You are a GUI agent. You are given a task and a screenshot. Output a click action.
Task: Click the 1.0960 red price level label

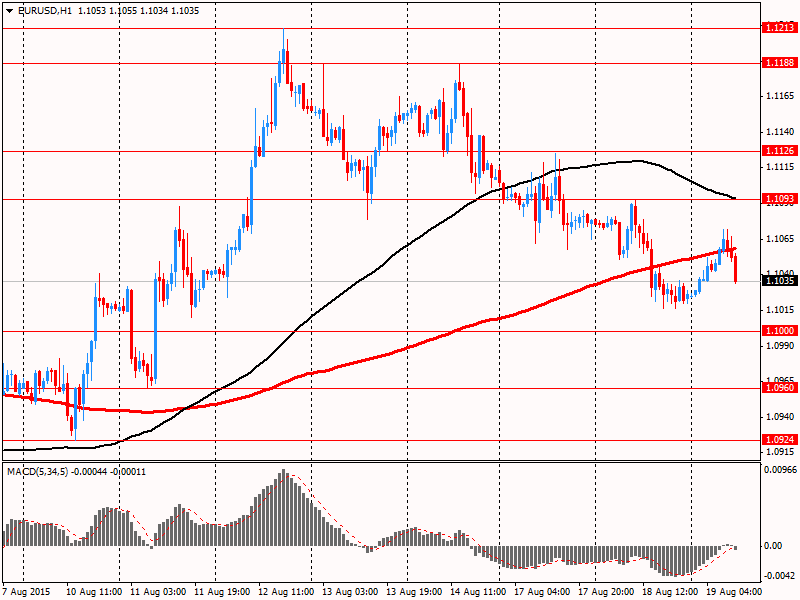(x=779, y=388)
